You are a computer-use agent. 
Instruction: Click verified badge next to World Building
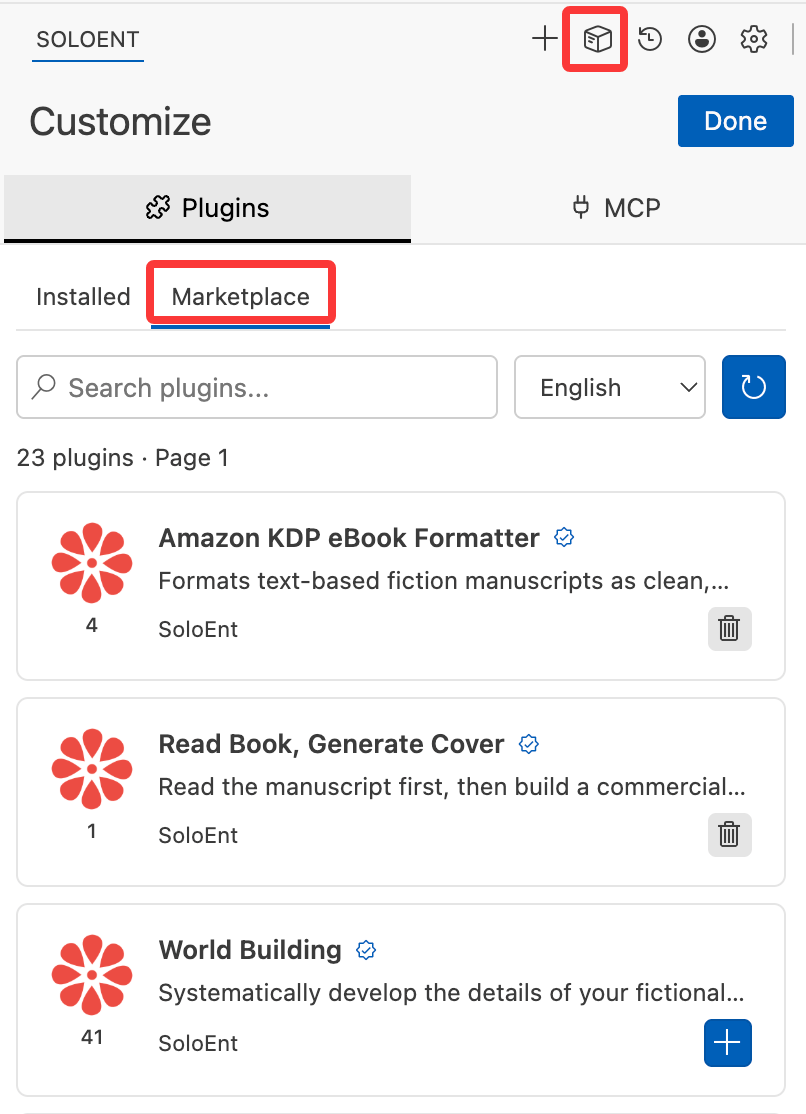(x=366, y=950)
